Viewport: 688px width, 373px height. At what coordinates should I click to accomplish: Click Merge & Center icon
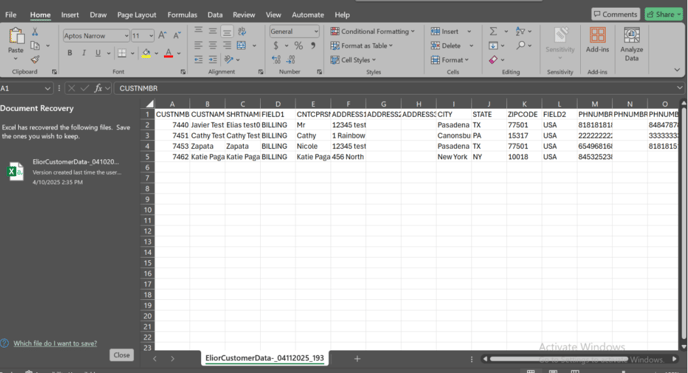242,45
